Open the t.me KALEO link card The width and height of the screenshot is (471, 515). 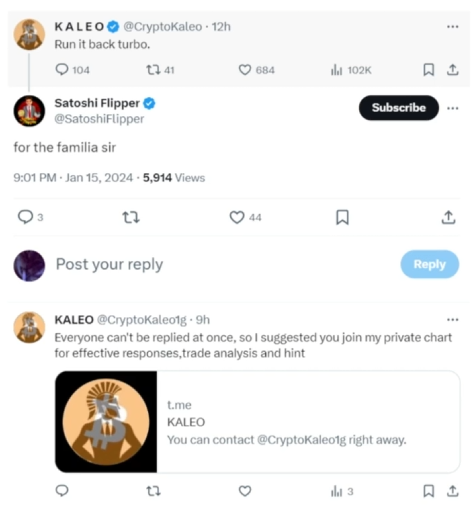[x=258, y=422]
